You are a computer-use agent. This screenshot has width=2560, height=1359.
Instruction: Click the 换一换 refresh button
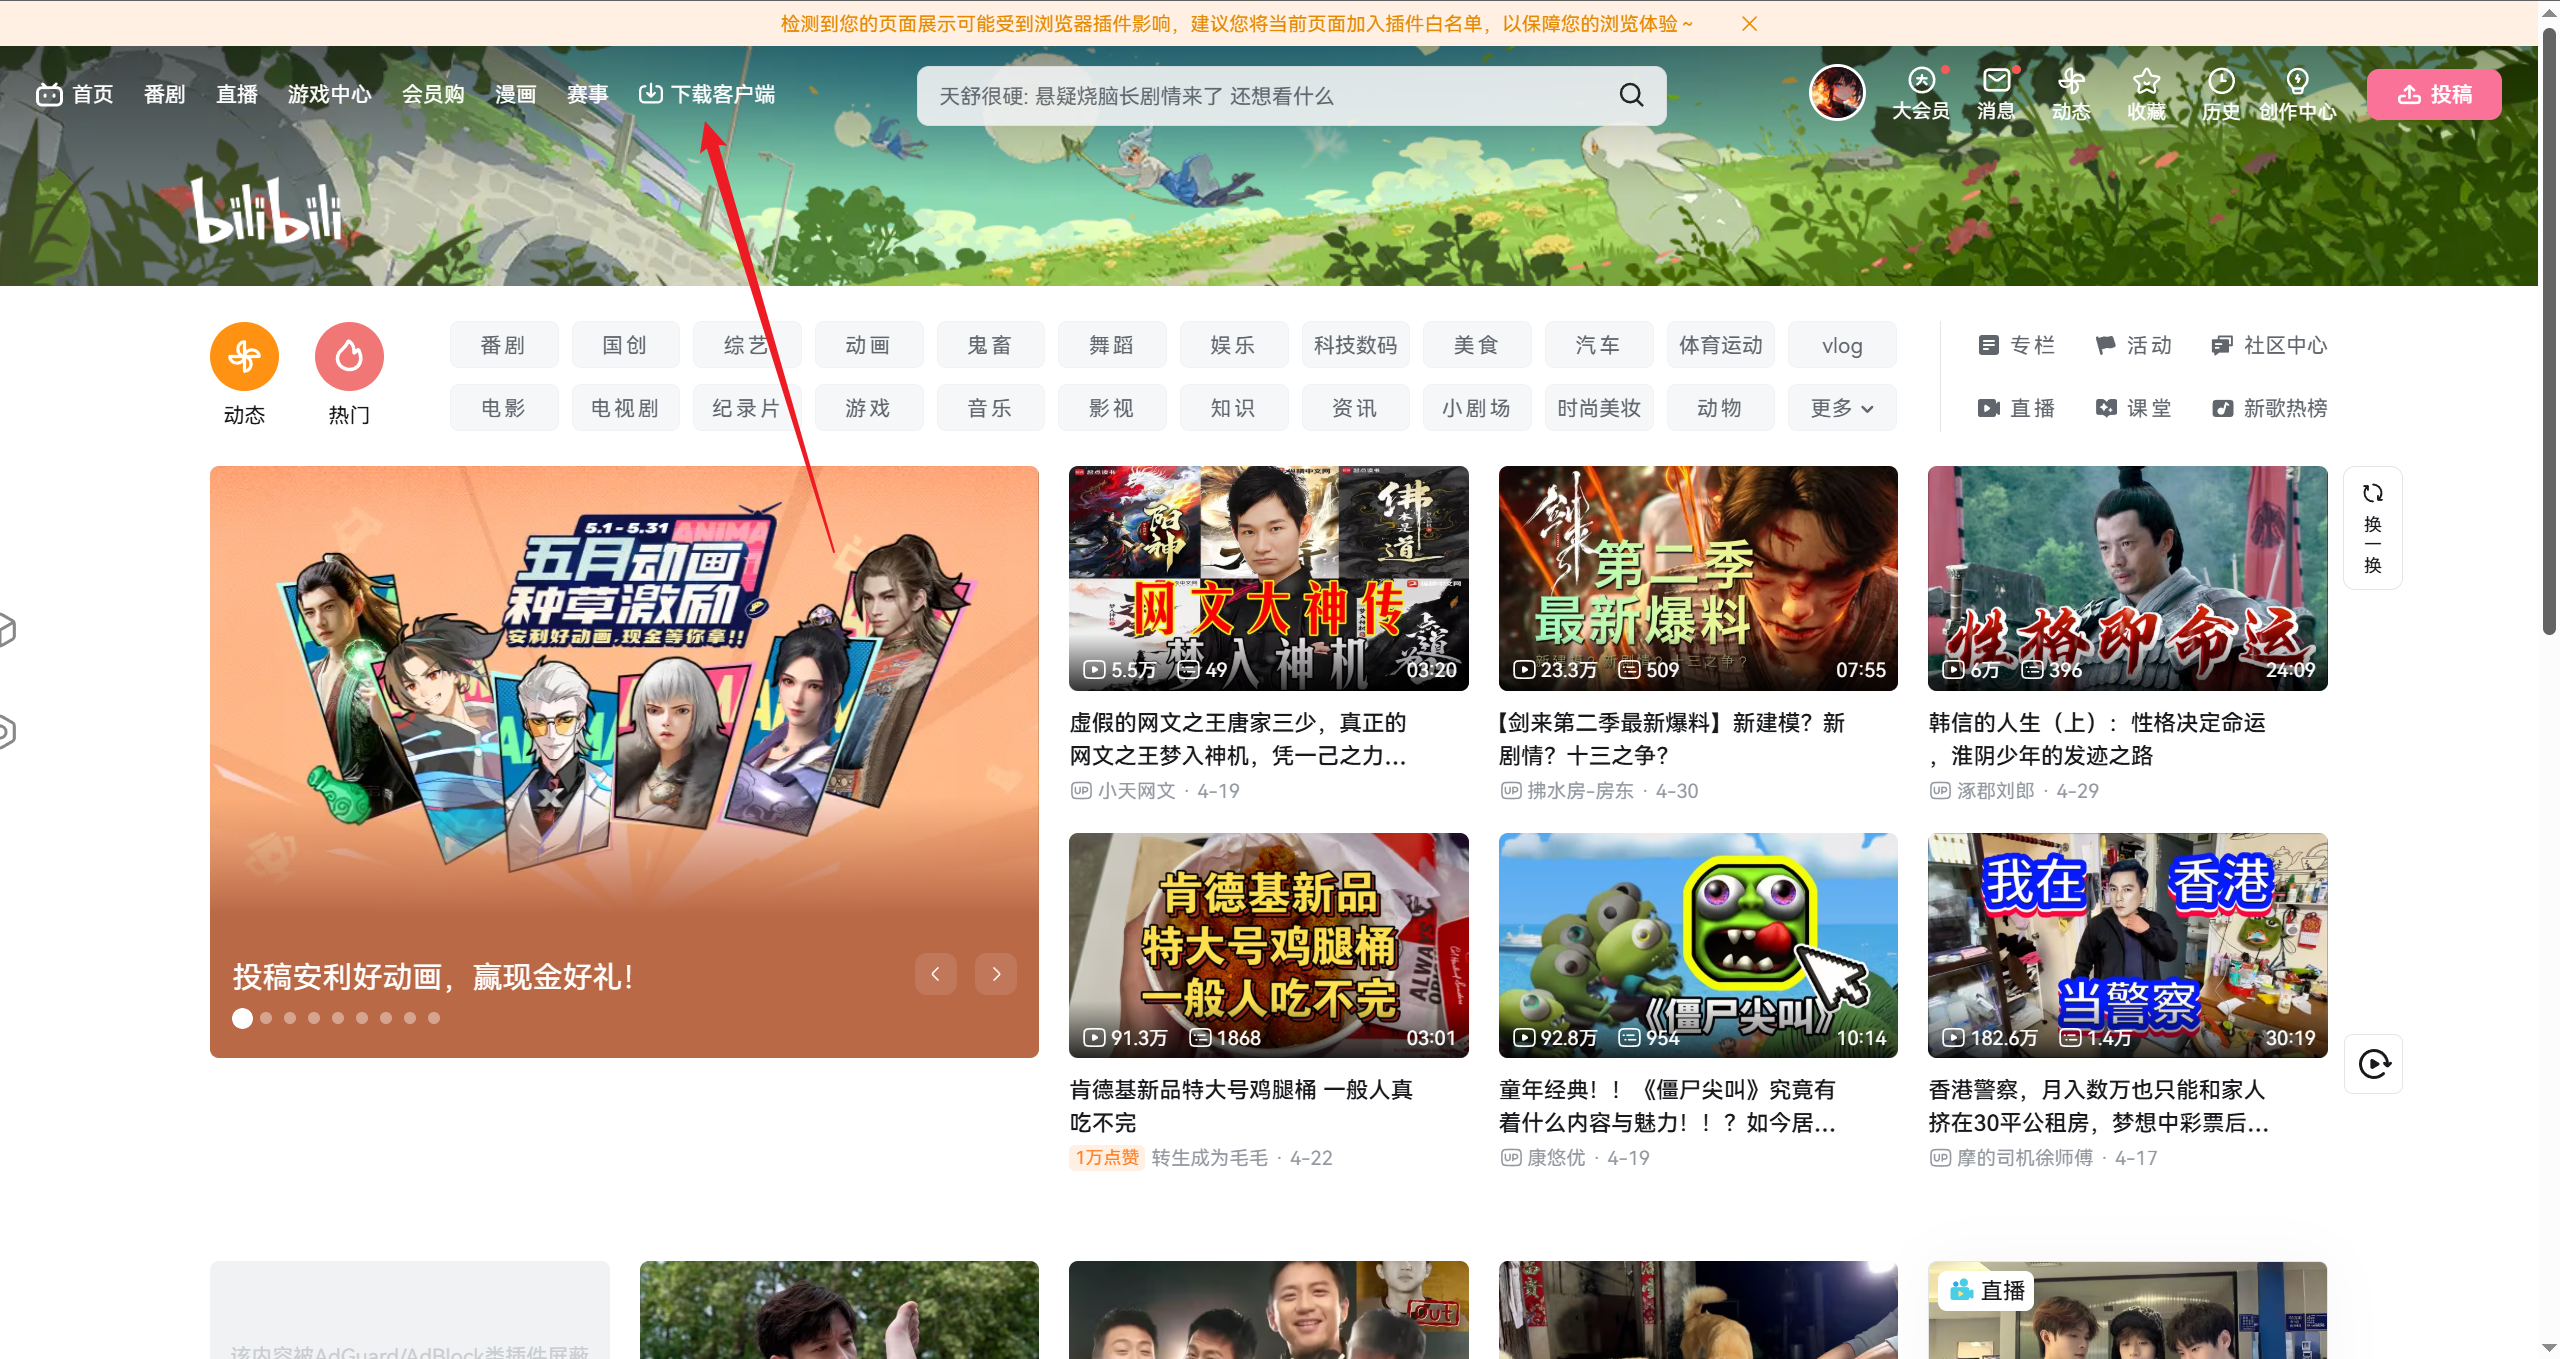(x=2372, y=527)
